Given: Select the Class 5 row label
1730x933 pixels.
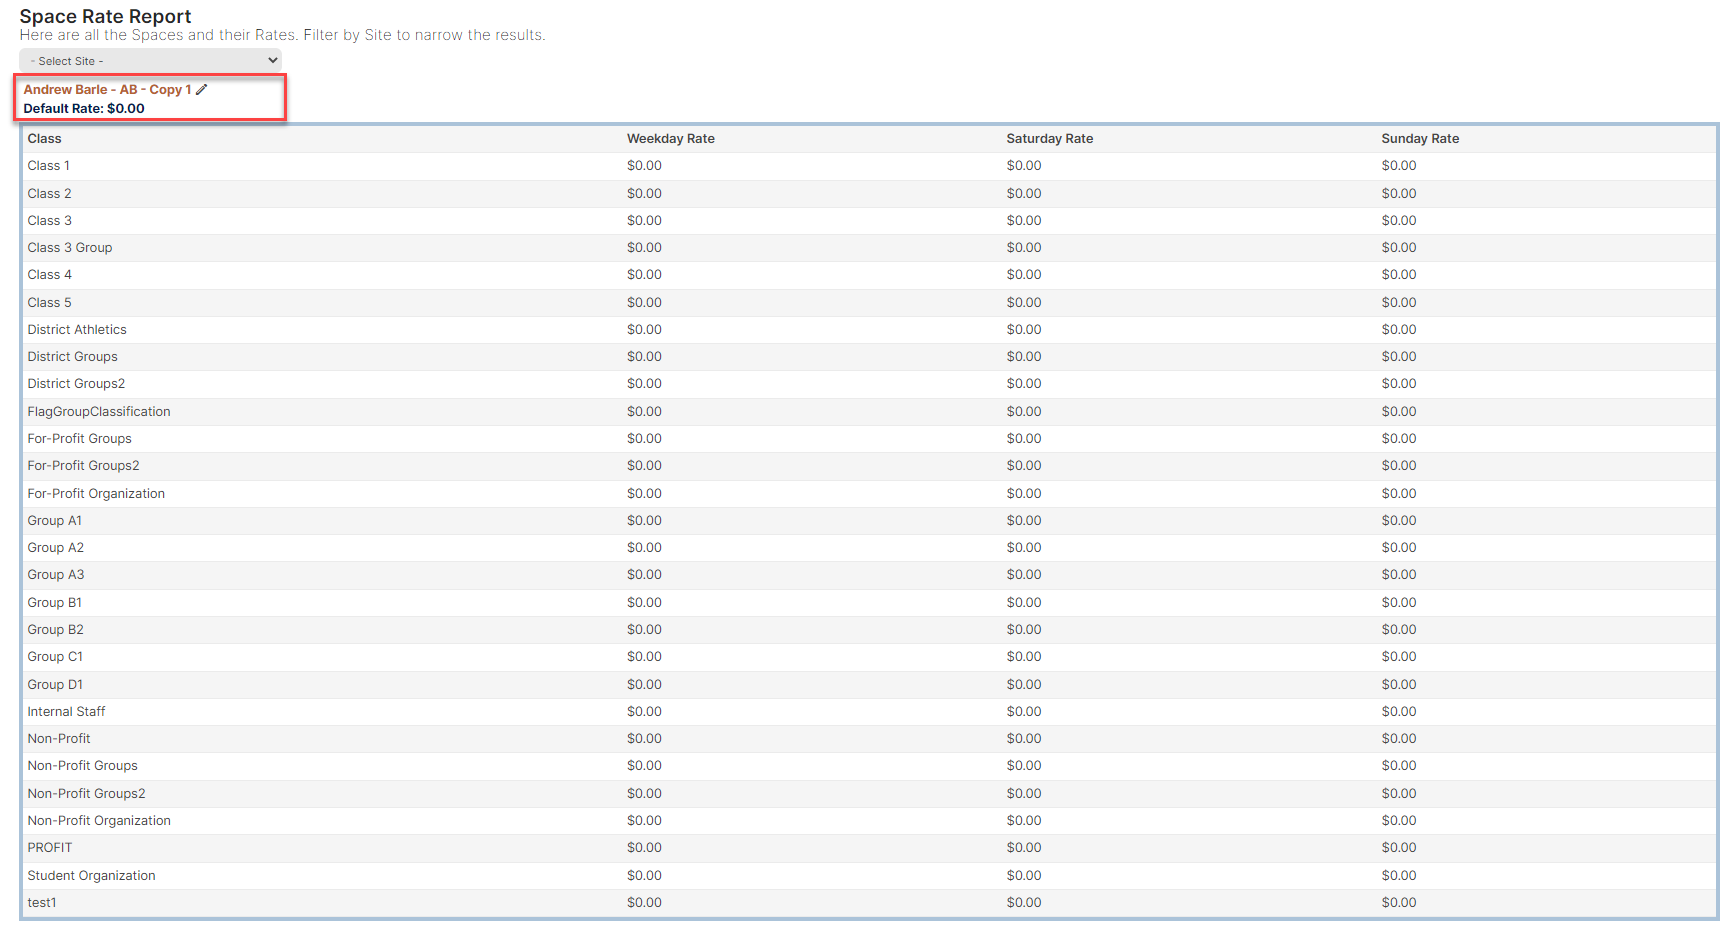Looking at the screenshot, I should 49,303.
